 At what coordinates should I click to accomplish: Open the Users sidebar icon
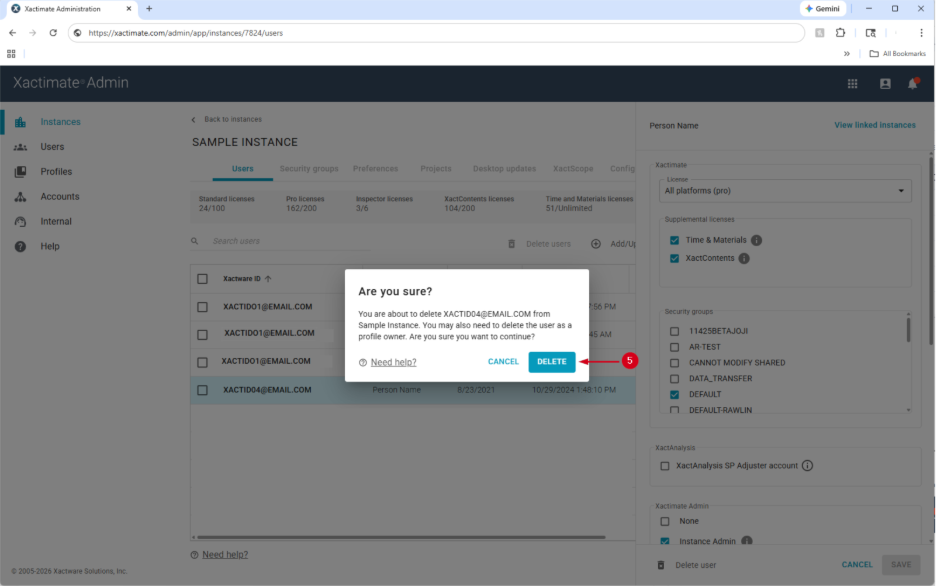pos(20,147)
